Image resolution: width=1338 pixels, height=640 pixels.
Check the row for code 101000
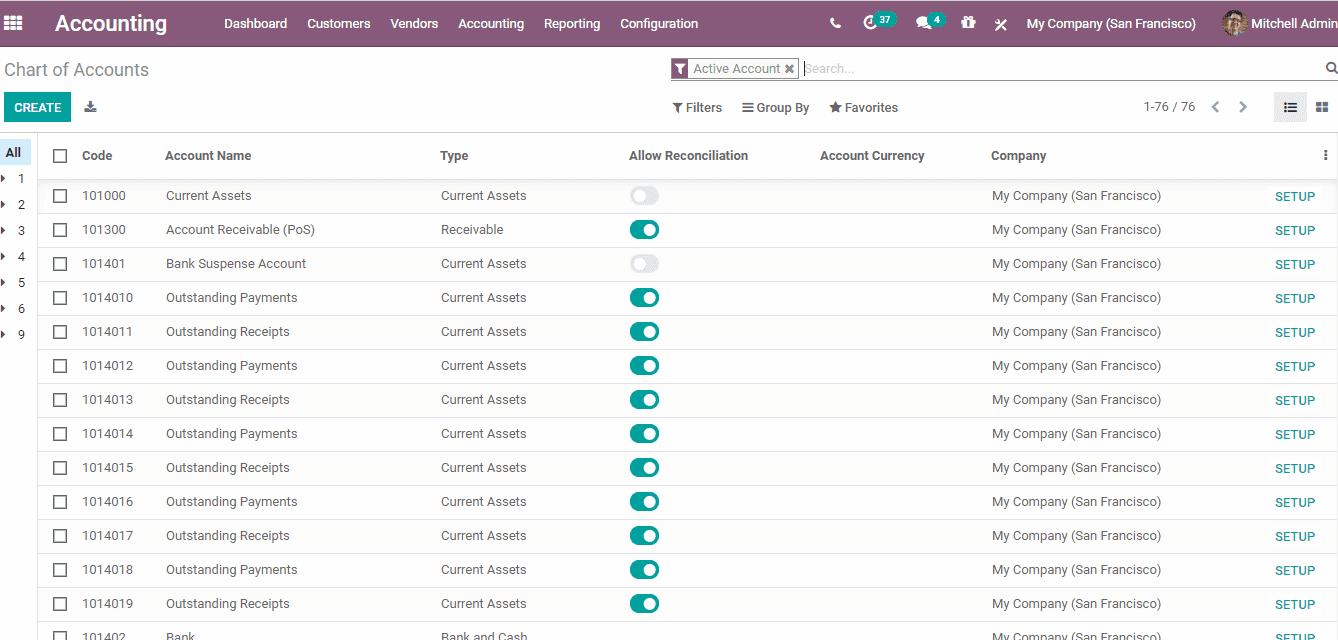[x=60, y=196]
